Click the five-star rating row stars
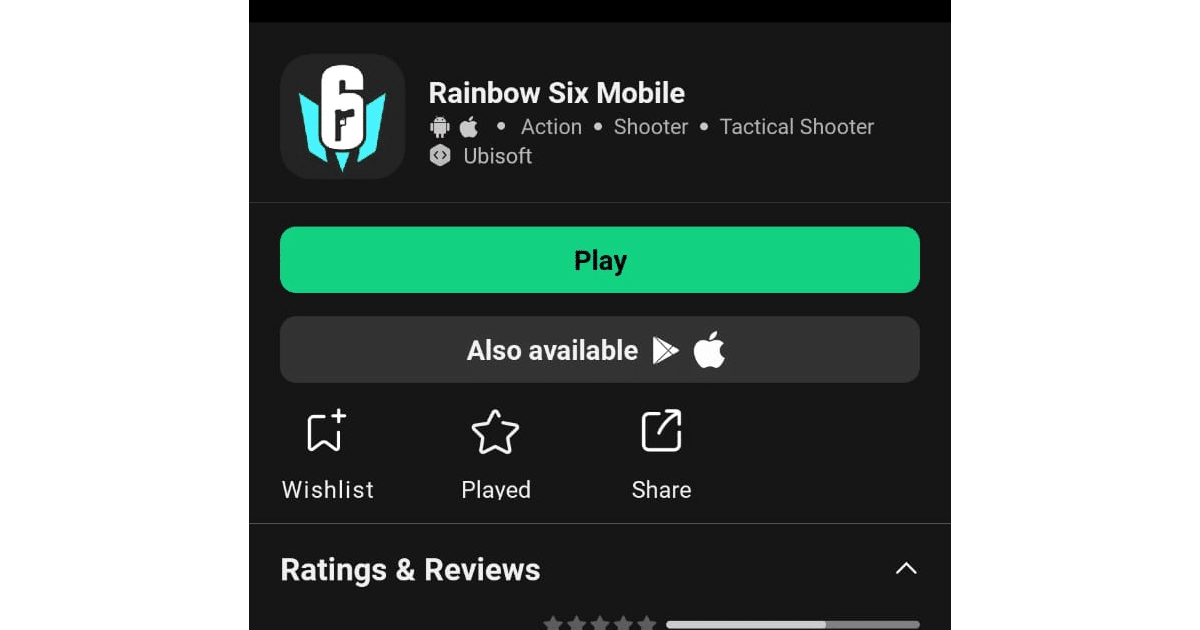 click(x=600, y=623)
